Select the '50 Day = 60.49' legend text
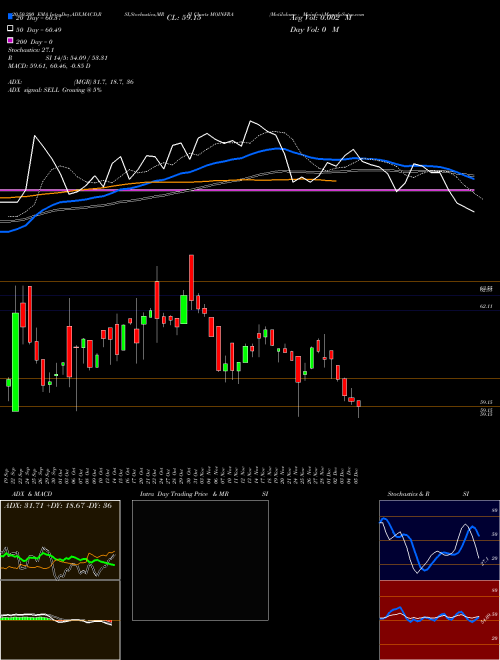Screen dimensions: 500x660 pos(37,29)
